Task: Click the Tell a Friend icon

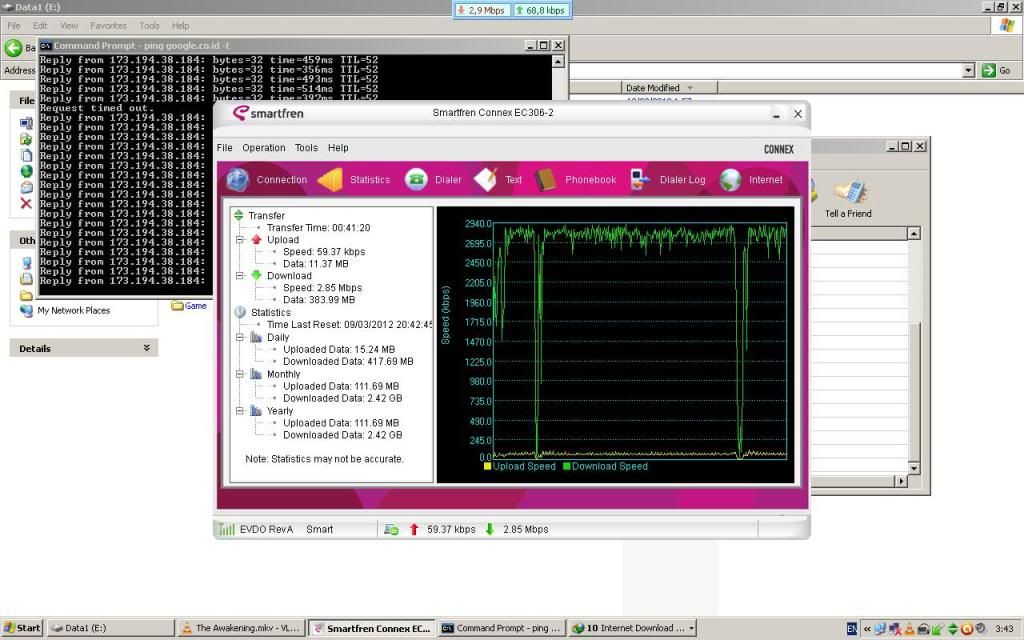Action: pyautogui.click(x=850, y=191)
